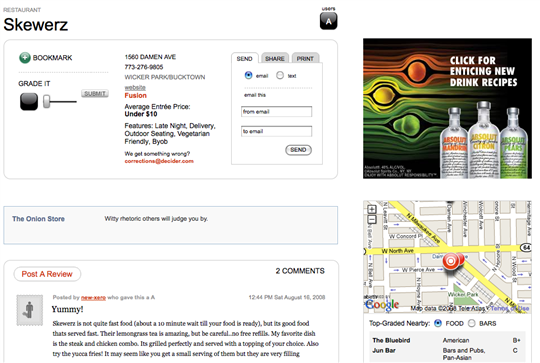The width and height of the screenshot is (540, 363).
Task: Choose the FOOD nearby radio button
Action: click(438, 323)
